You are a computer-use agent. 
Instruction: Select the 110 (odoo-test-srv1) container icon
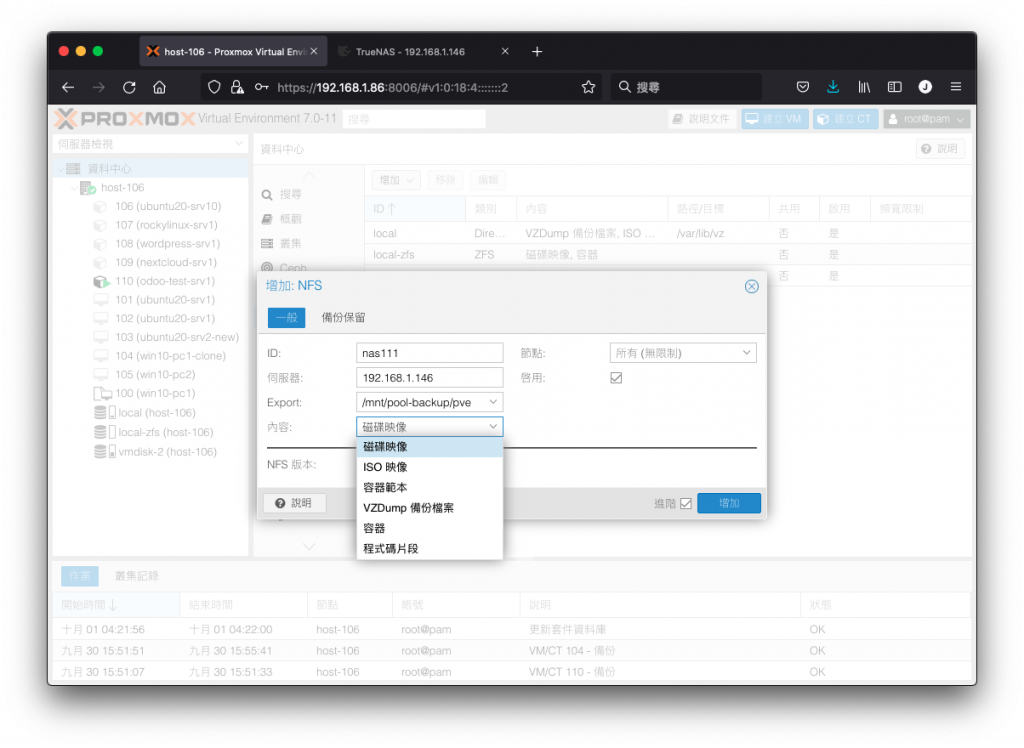click(101, 282)
